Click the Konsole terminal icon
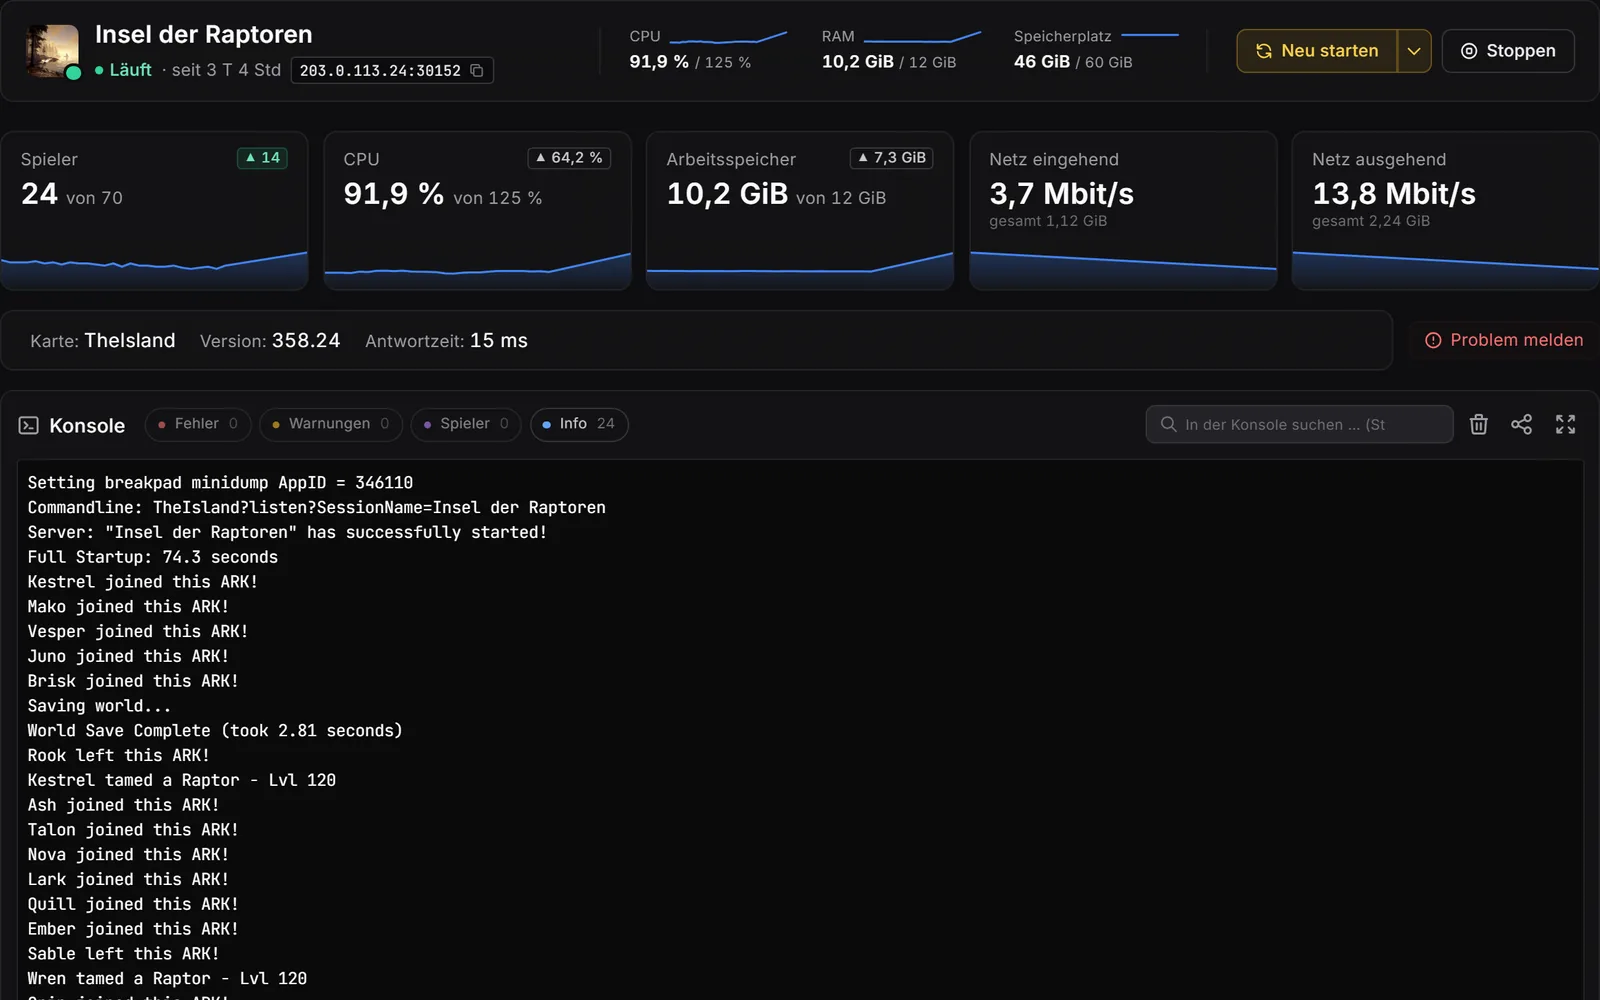 (29, 425)
